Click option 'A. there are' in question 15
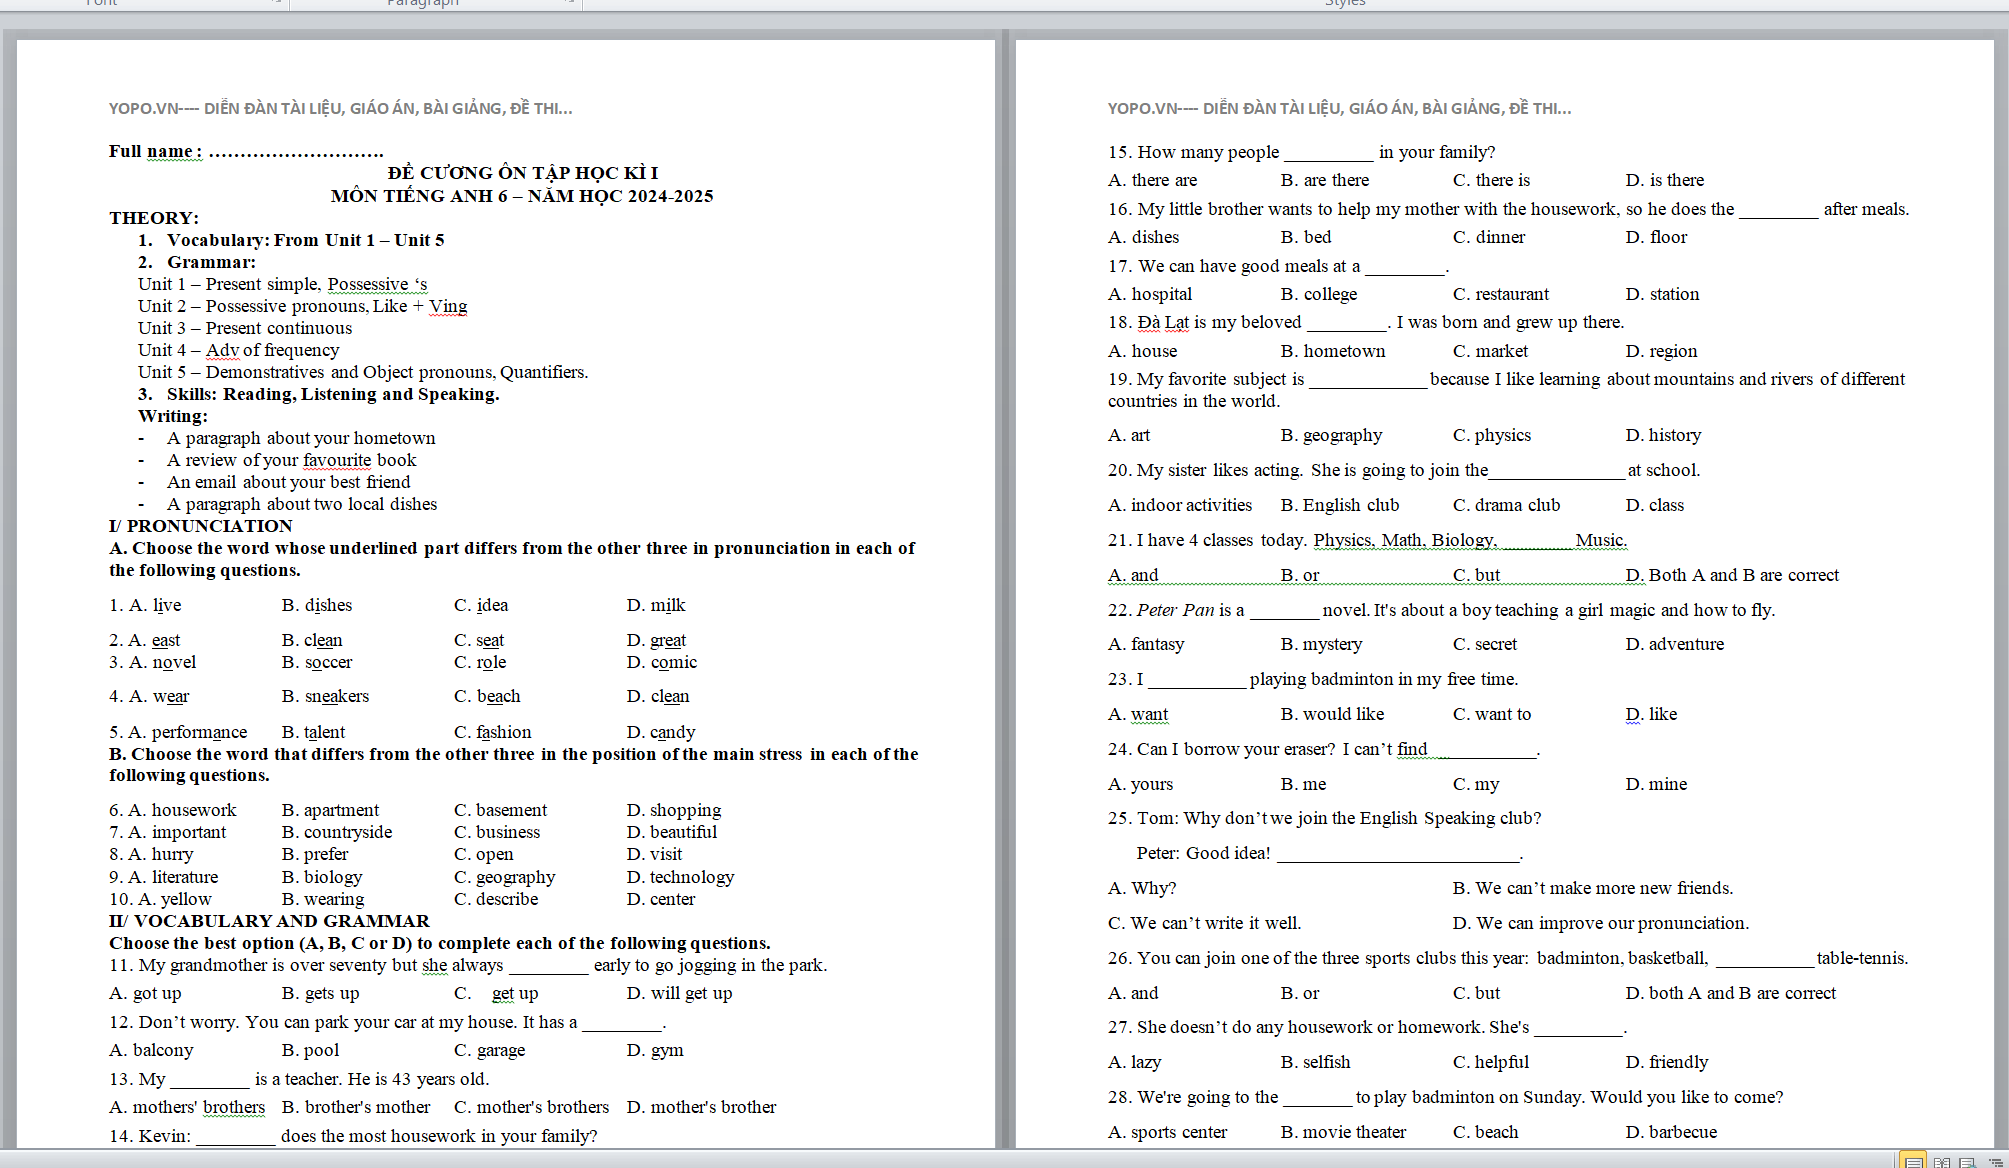Screen dimensions: 2009x1168 1152,180
